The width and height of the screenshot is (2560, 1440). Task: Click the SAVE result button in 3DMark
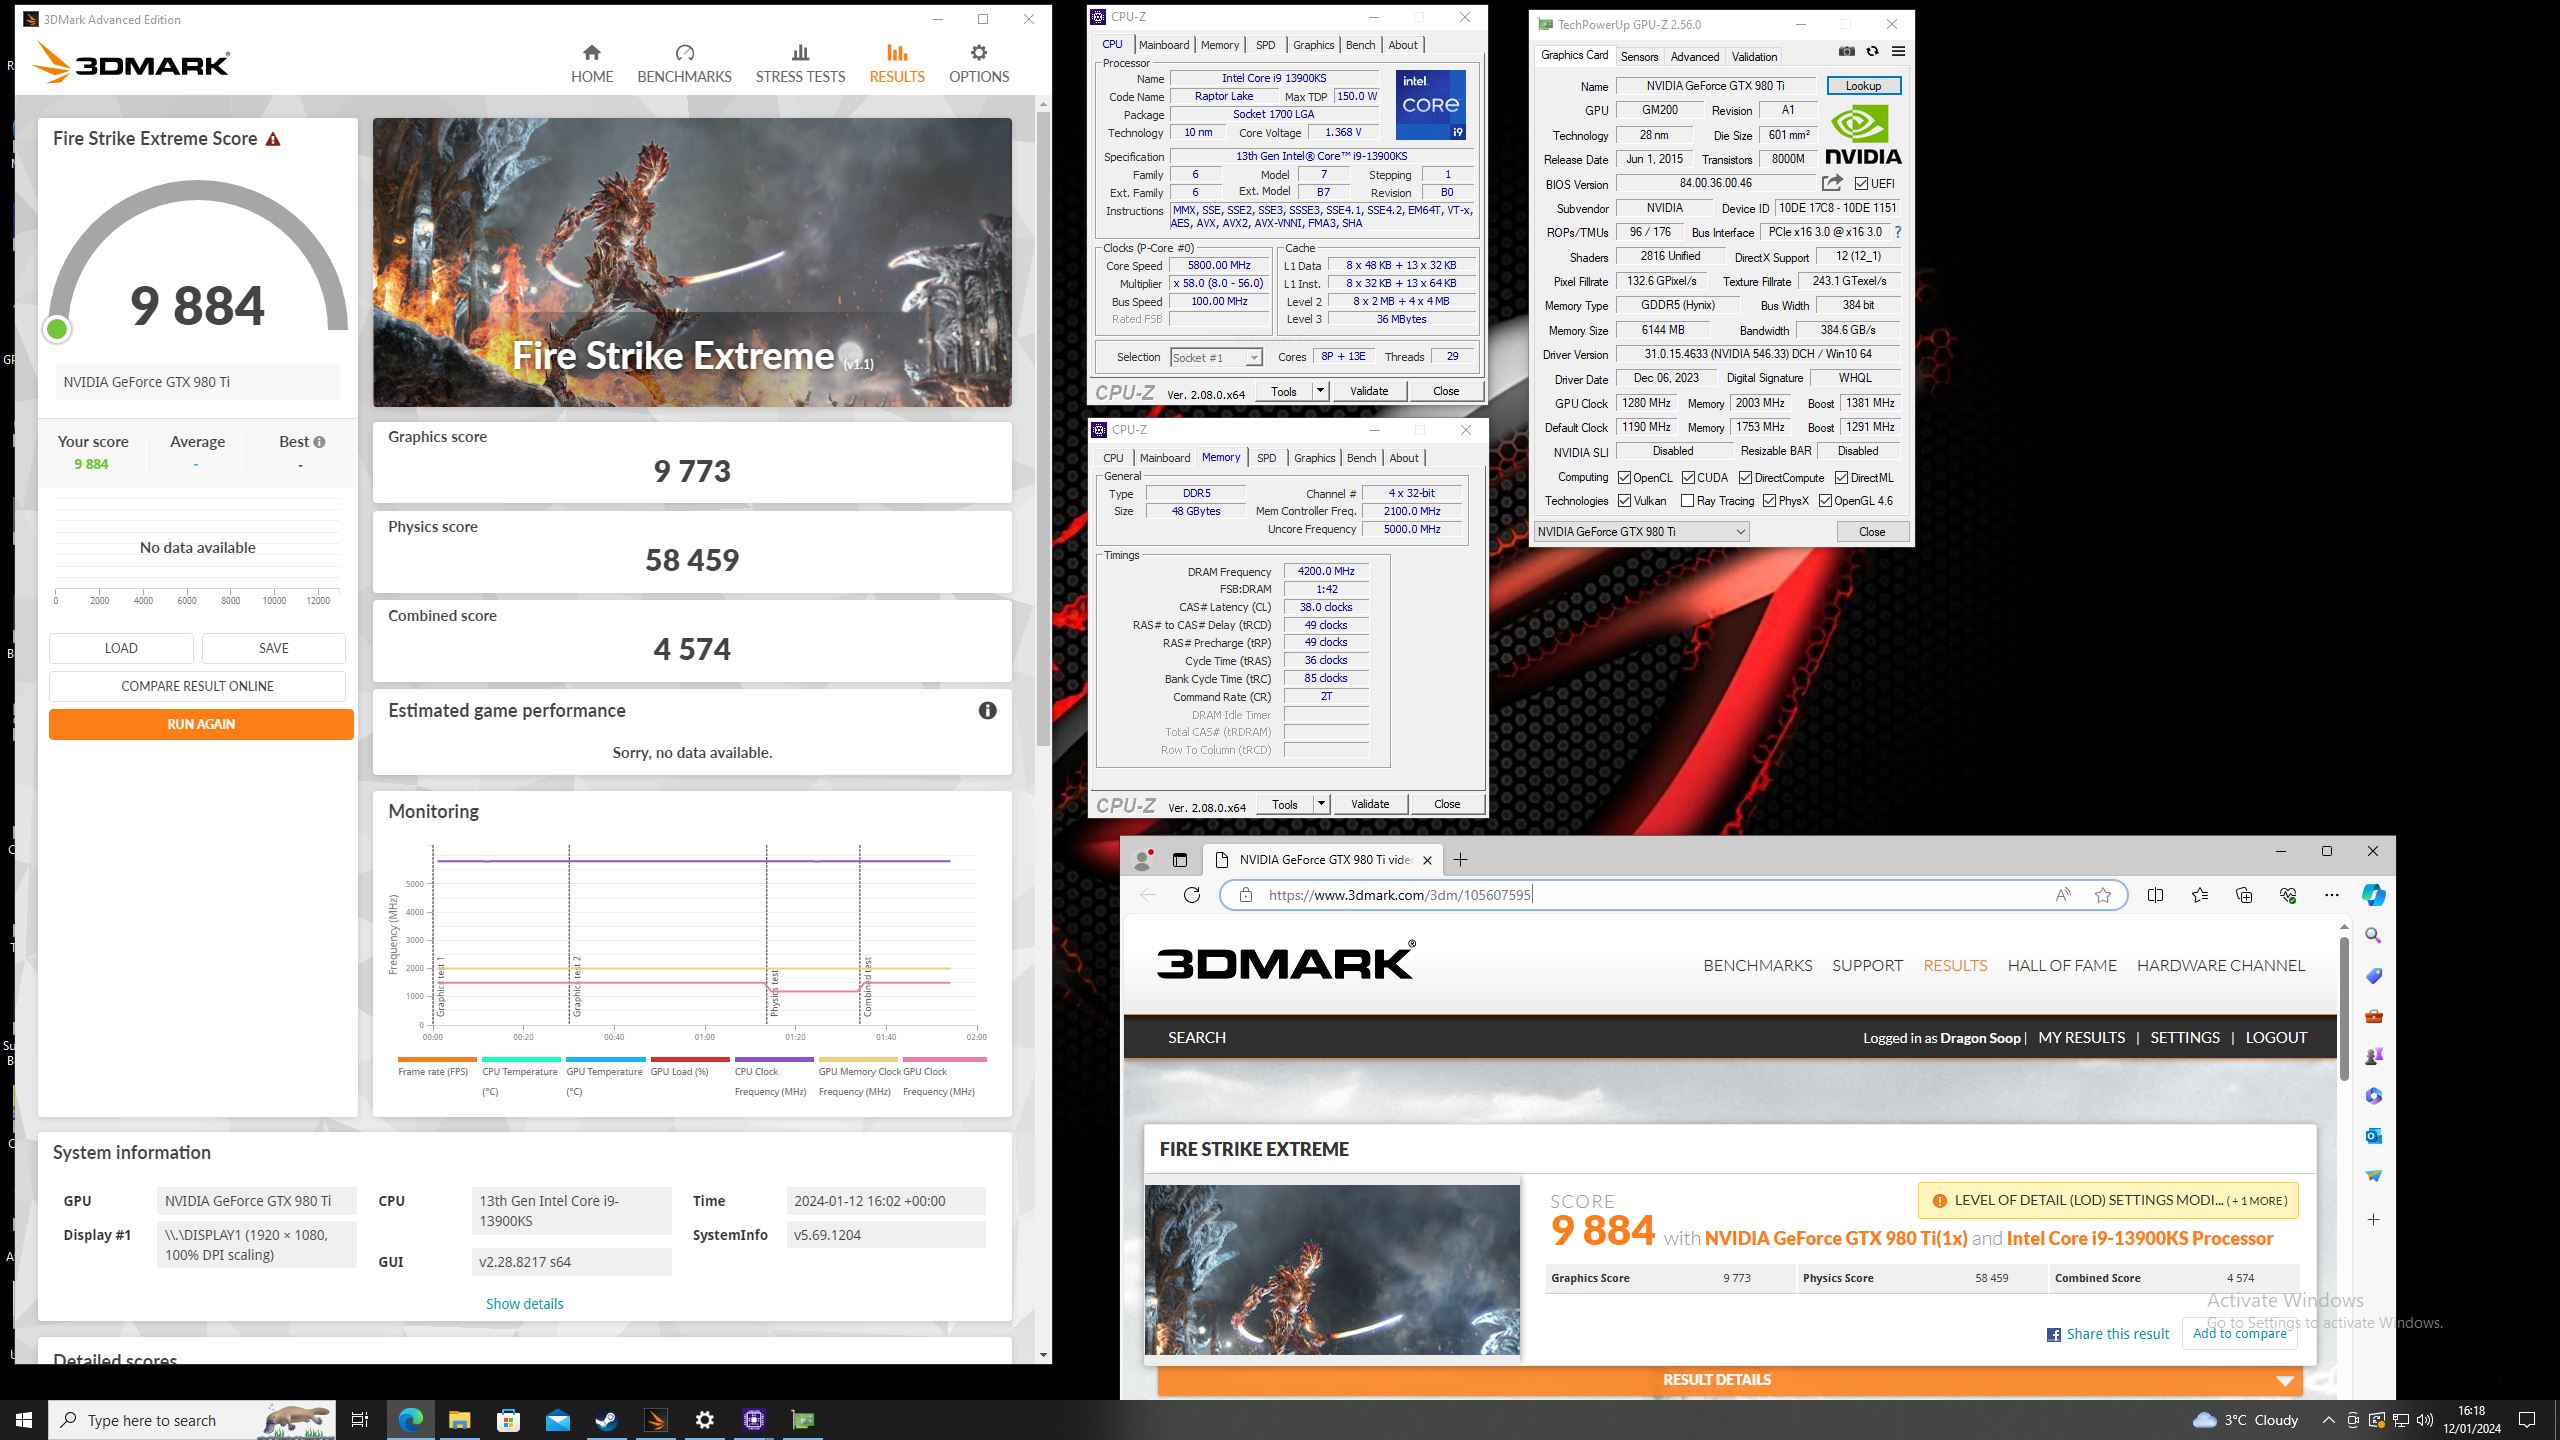point(274,648)
